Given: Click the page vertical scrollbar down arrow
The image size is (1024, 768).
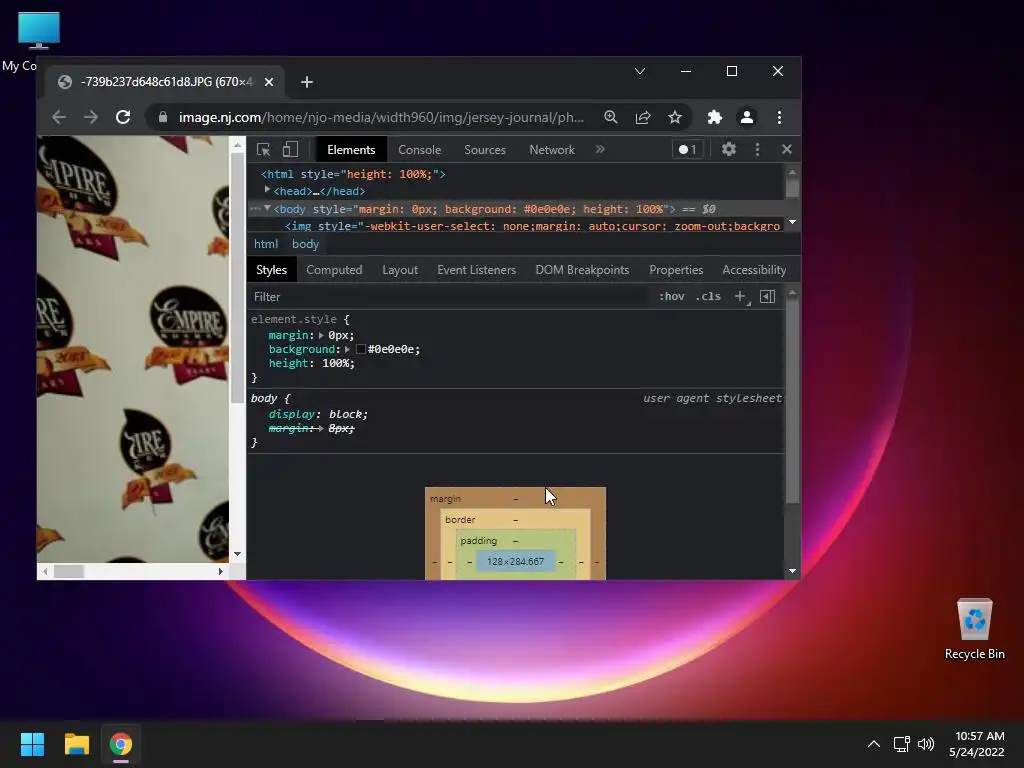Looking at the screenshot, I should 238,554.
